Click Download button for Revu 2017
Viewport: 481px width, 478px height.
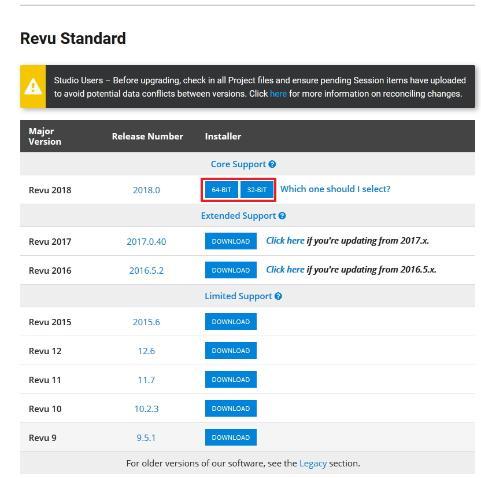(x=231, y=241)
